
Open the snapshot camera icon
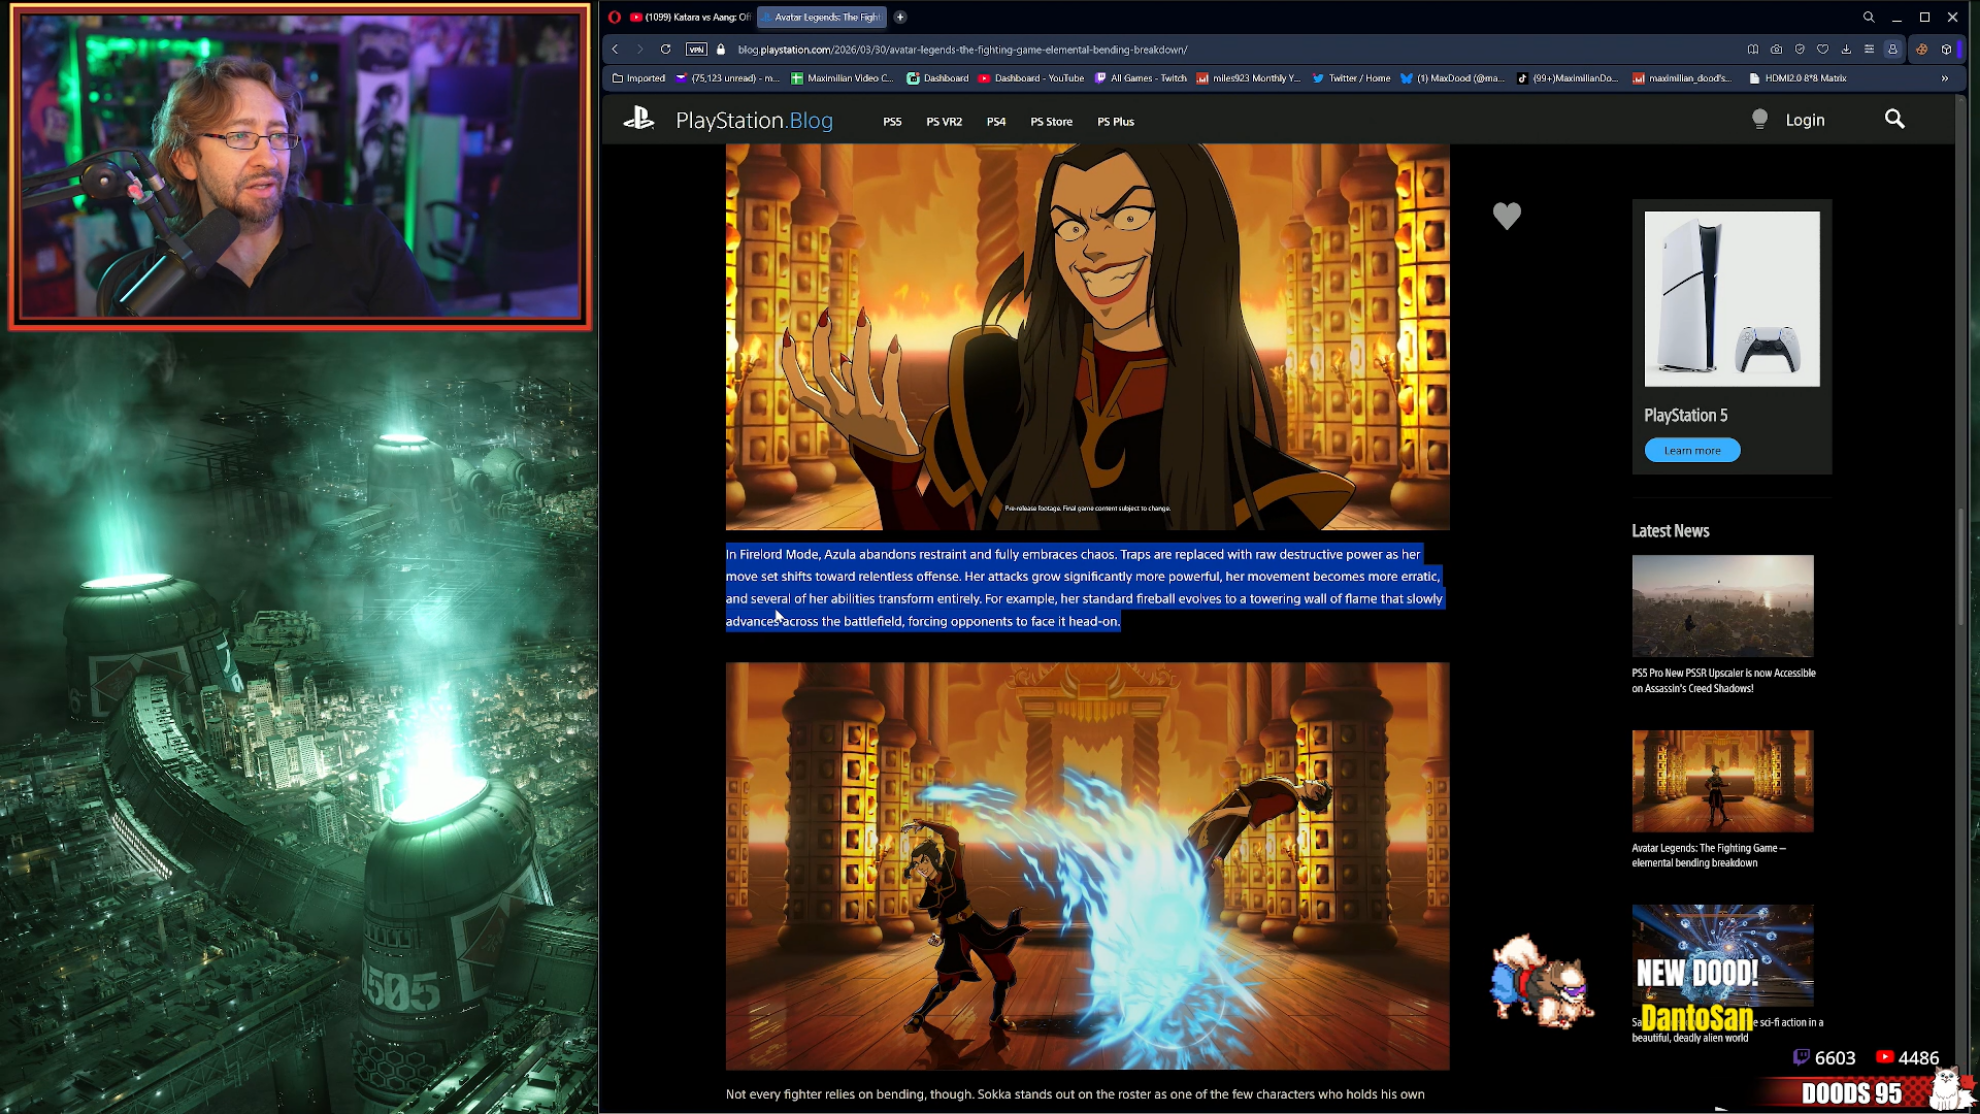(x=1776, y=49)
